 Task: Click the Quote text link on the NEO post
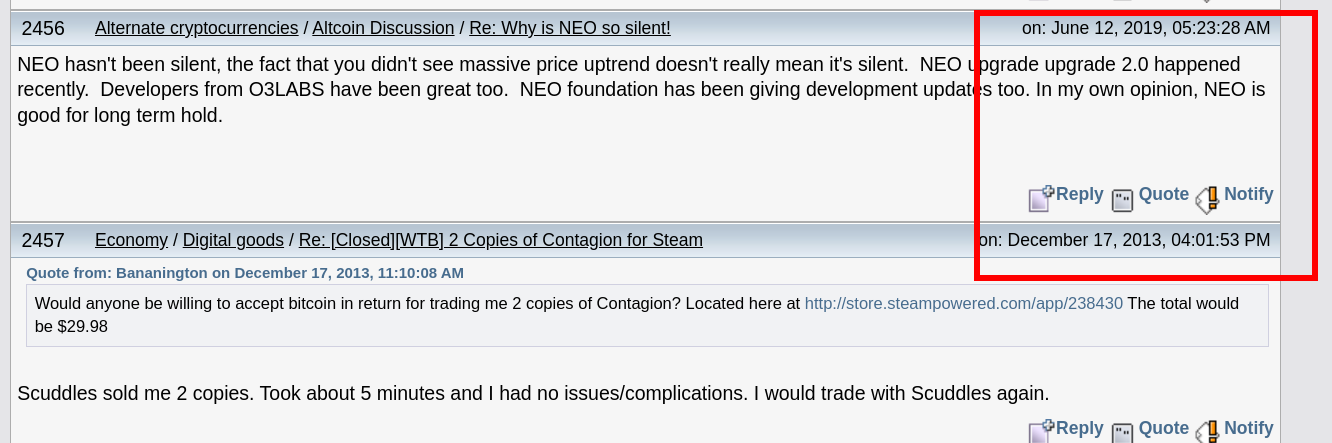[x=1164, y=194]
